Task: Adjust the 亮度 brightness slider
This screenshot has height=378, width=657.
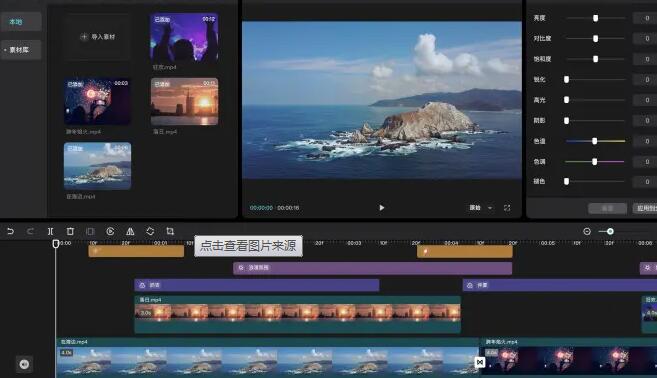Action: click(x=595, y=18)
